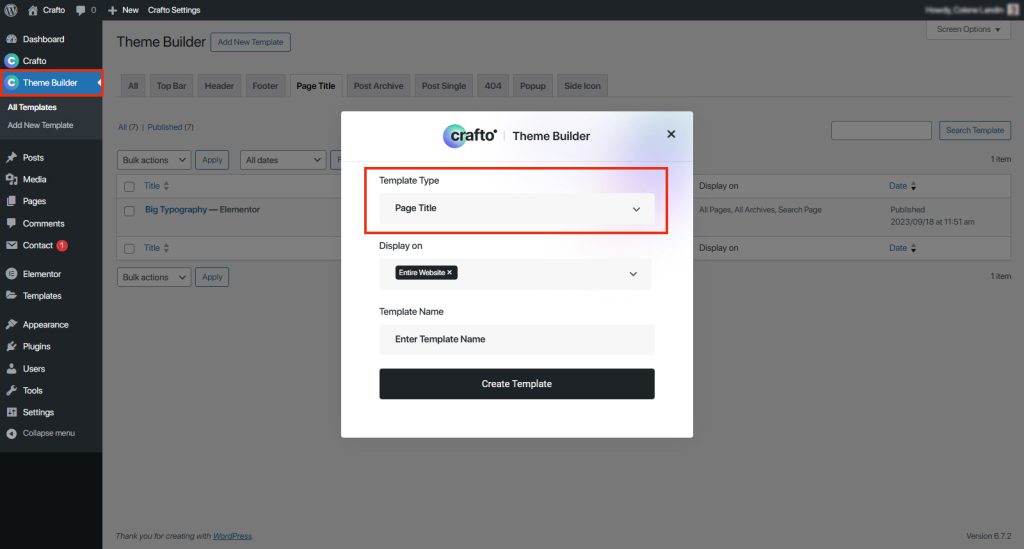Open Users sidebar icon
1024x549 pixels.
[11, 369]
